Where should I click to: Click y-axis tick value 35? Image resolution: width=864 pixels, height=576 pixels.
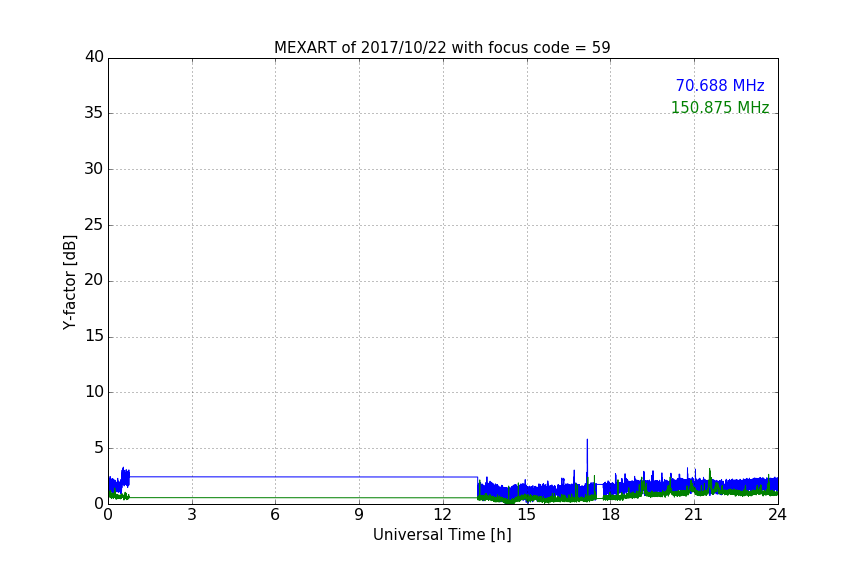tap(94, 113)
